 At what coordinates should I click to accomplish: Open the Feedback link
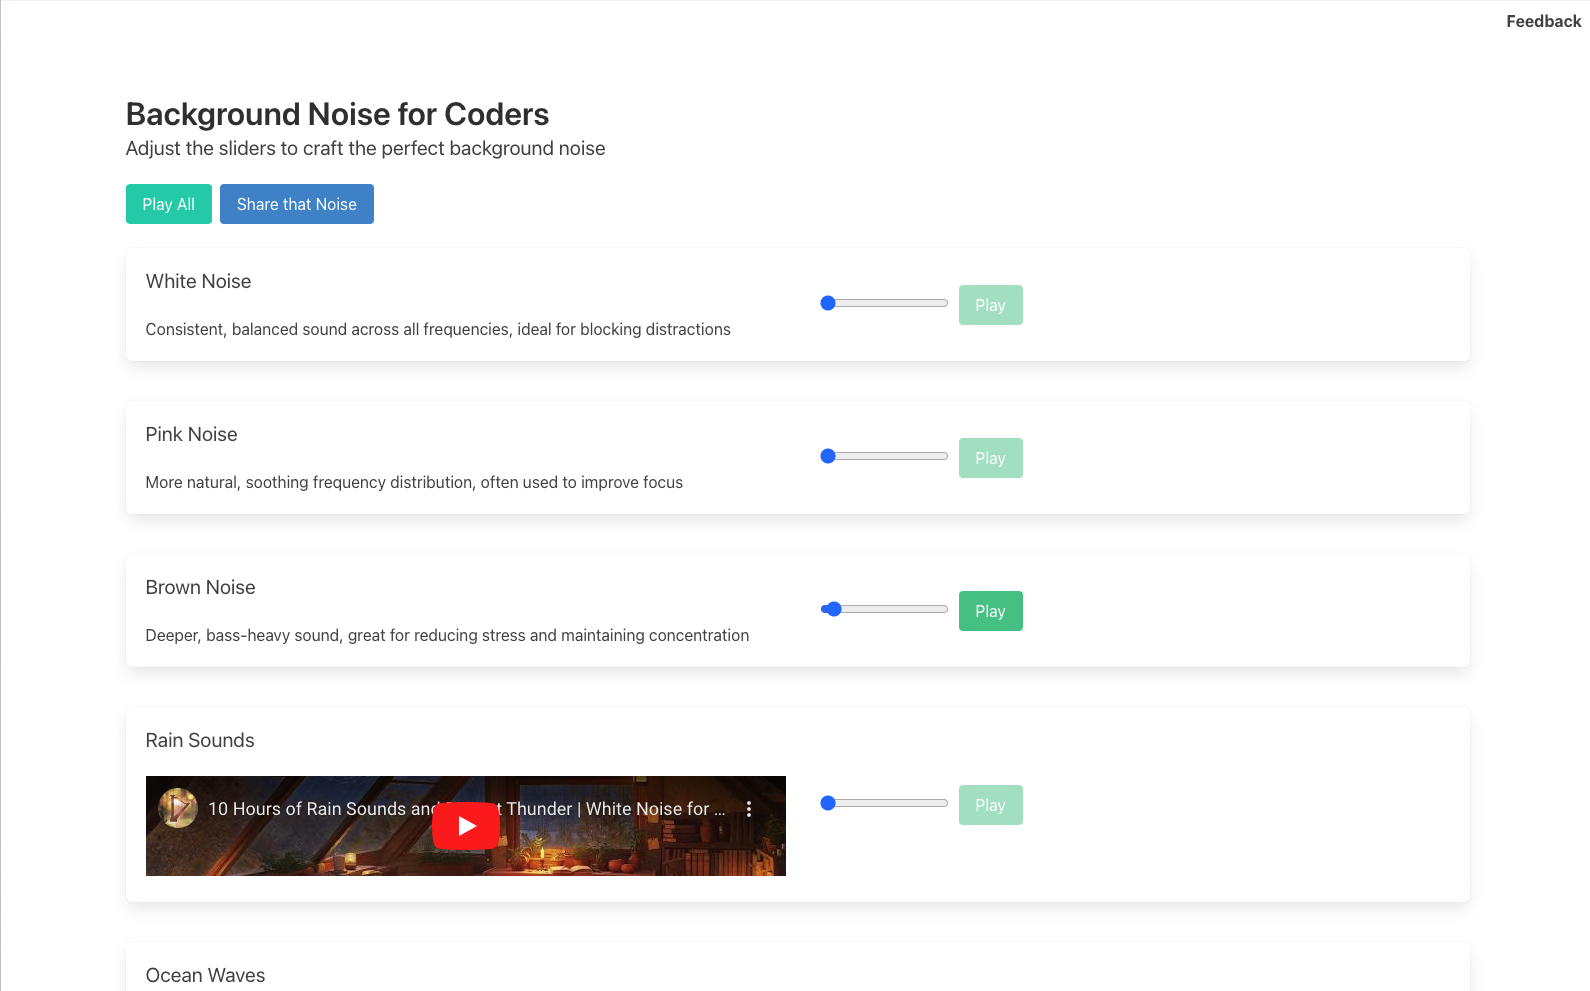coord(1544,21)
